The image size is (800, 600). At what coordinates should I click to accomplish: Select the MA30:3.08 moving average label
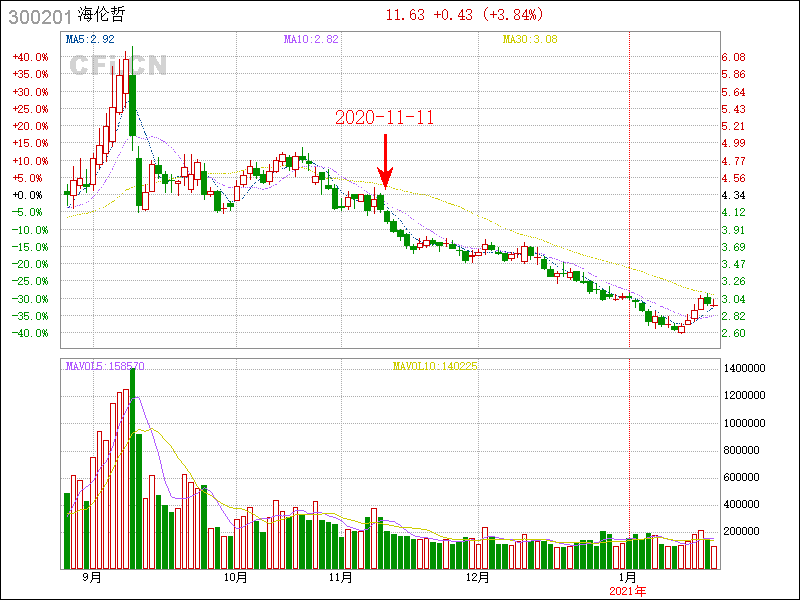529,39
